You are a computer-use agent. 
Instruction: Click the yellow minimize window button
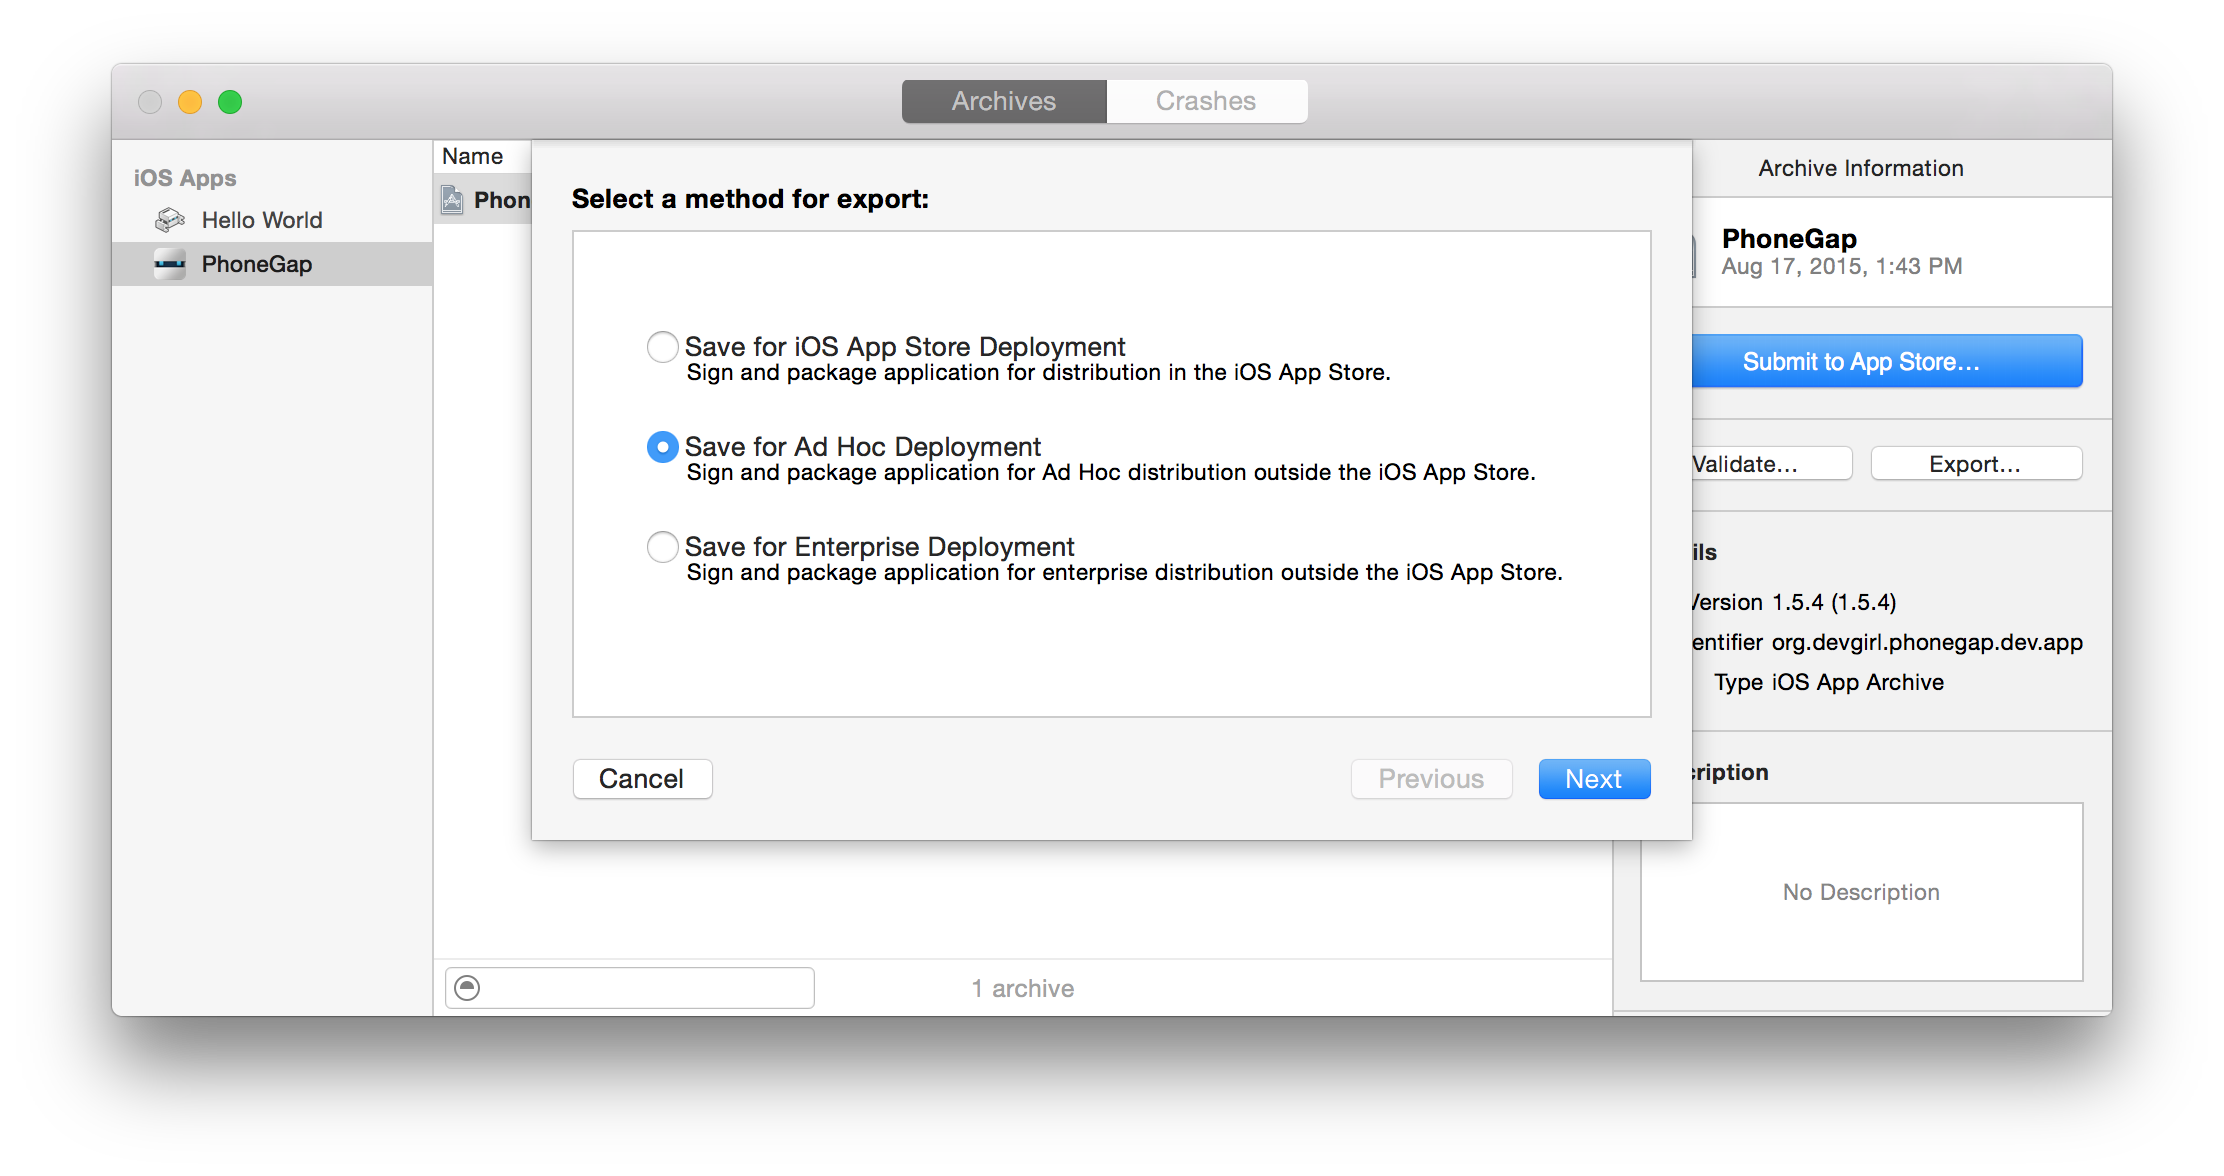click(x=190, y=102)
